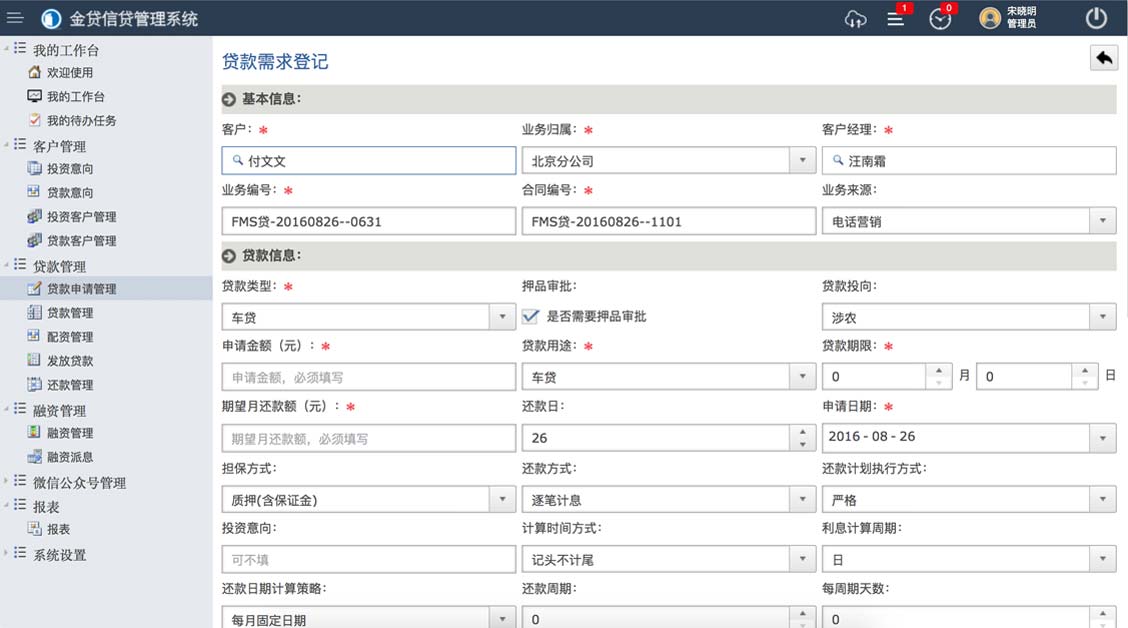Open 我的待办任务 in sidebar
The height and width of the screenshot is (628, 1128).
(x=81, y=120)
